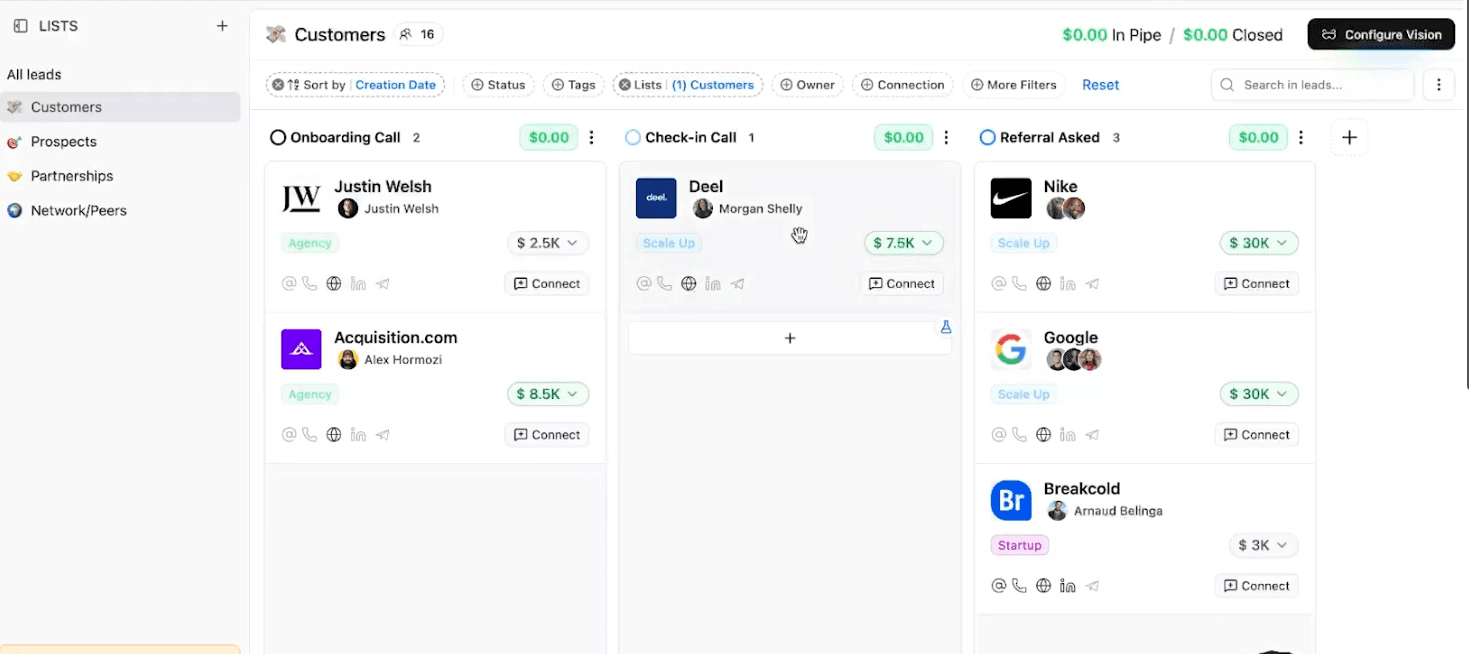1469x654 pixels.
Task: Open three-dot menu on Onboarding Call column
Action: pos(591,137)
